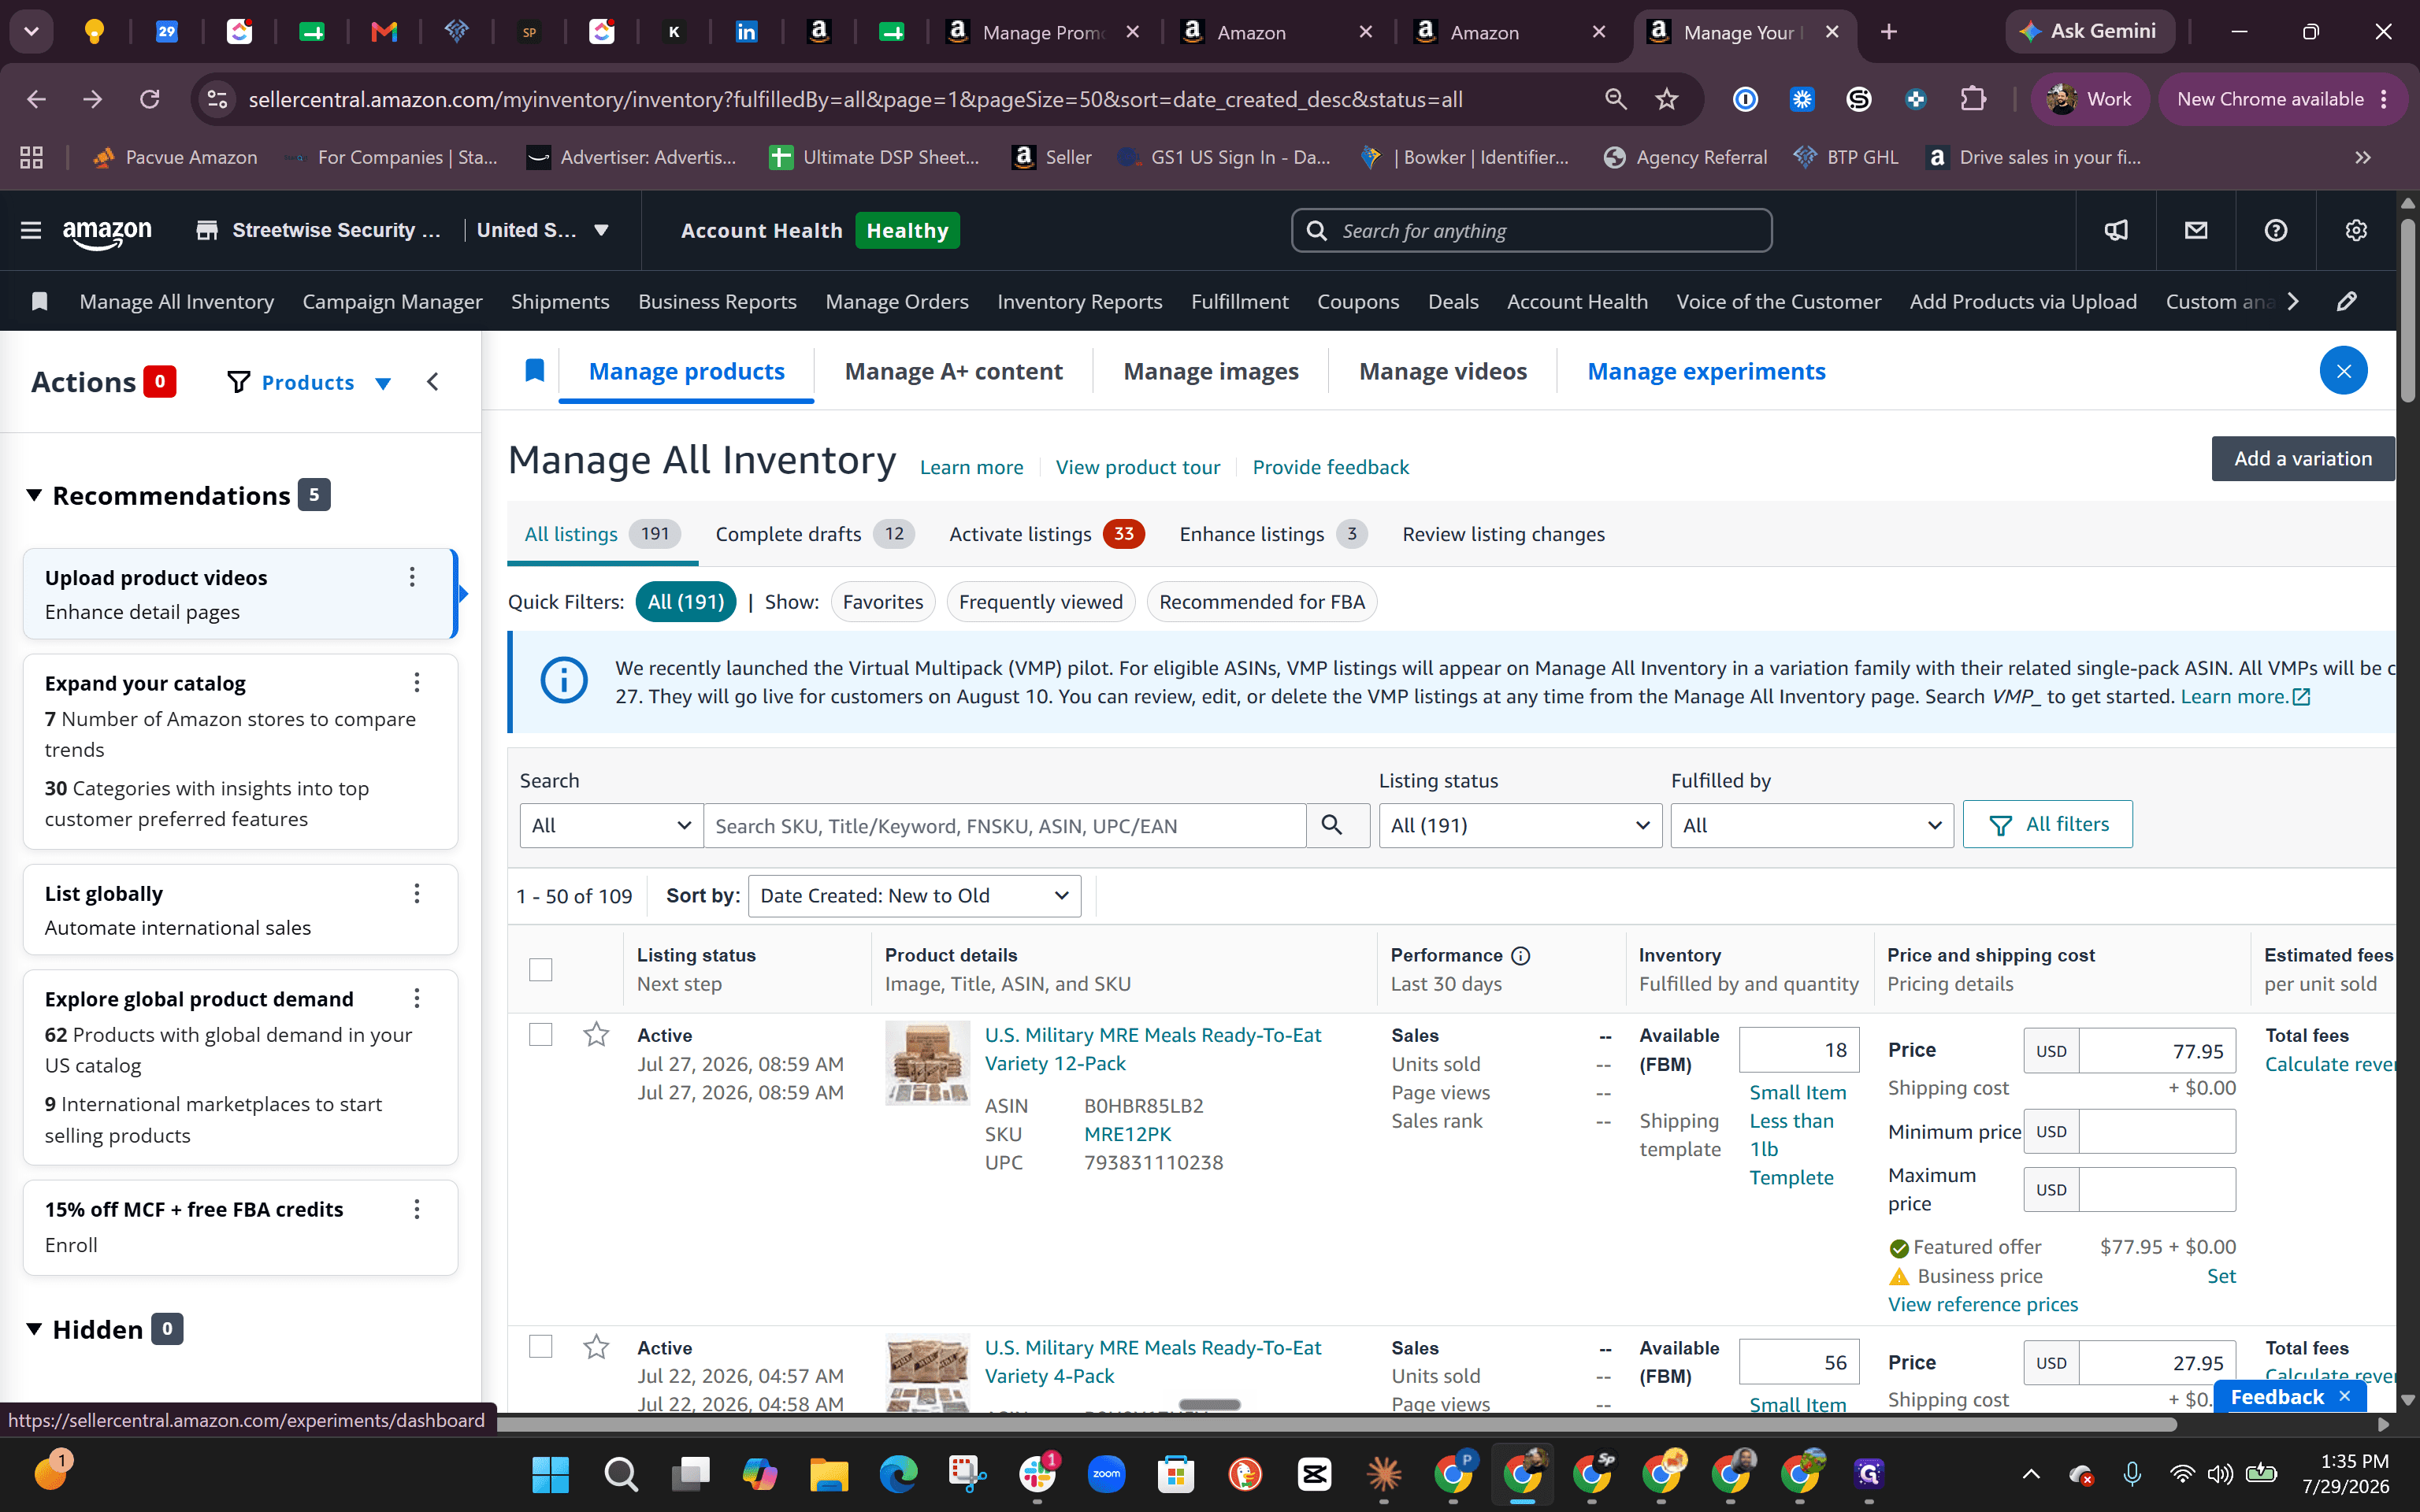Open the Fulfilled by dropdown
The height and width of the screenshot is (1512, 2420).
1811,825
